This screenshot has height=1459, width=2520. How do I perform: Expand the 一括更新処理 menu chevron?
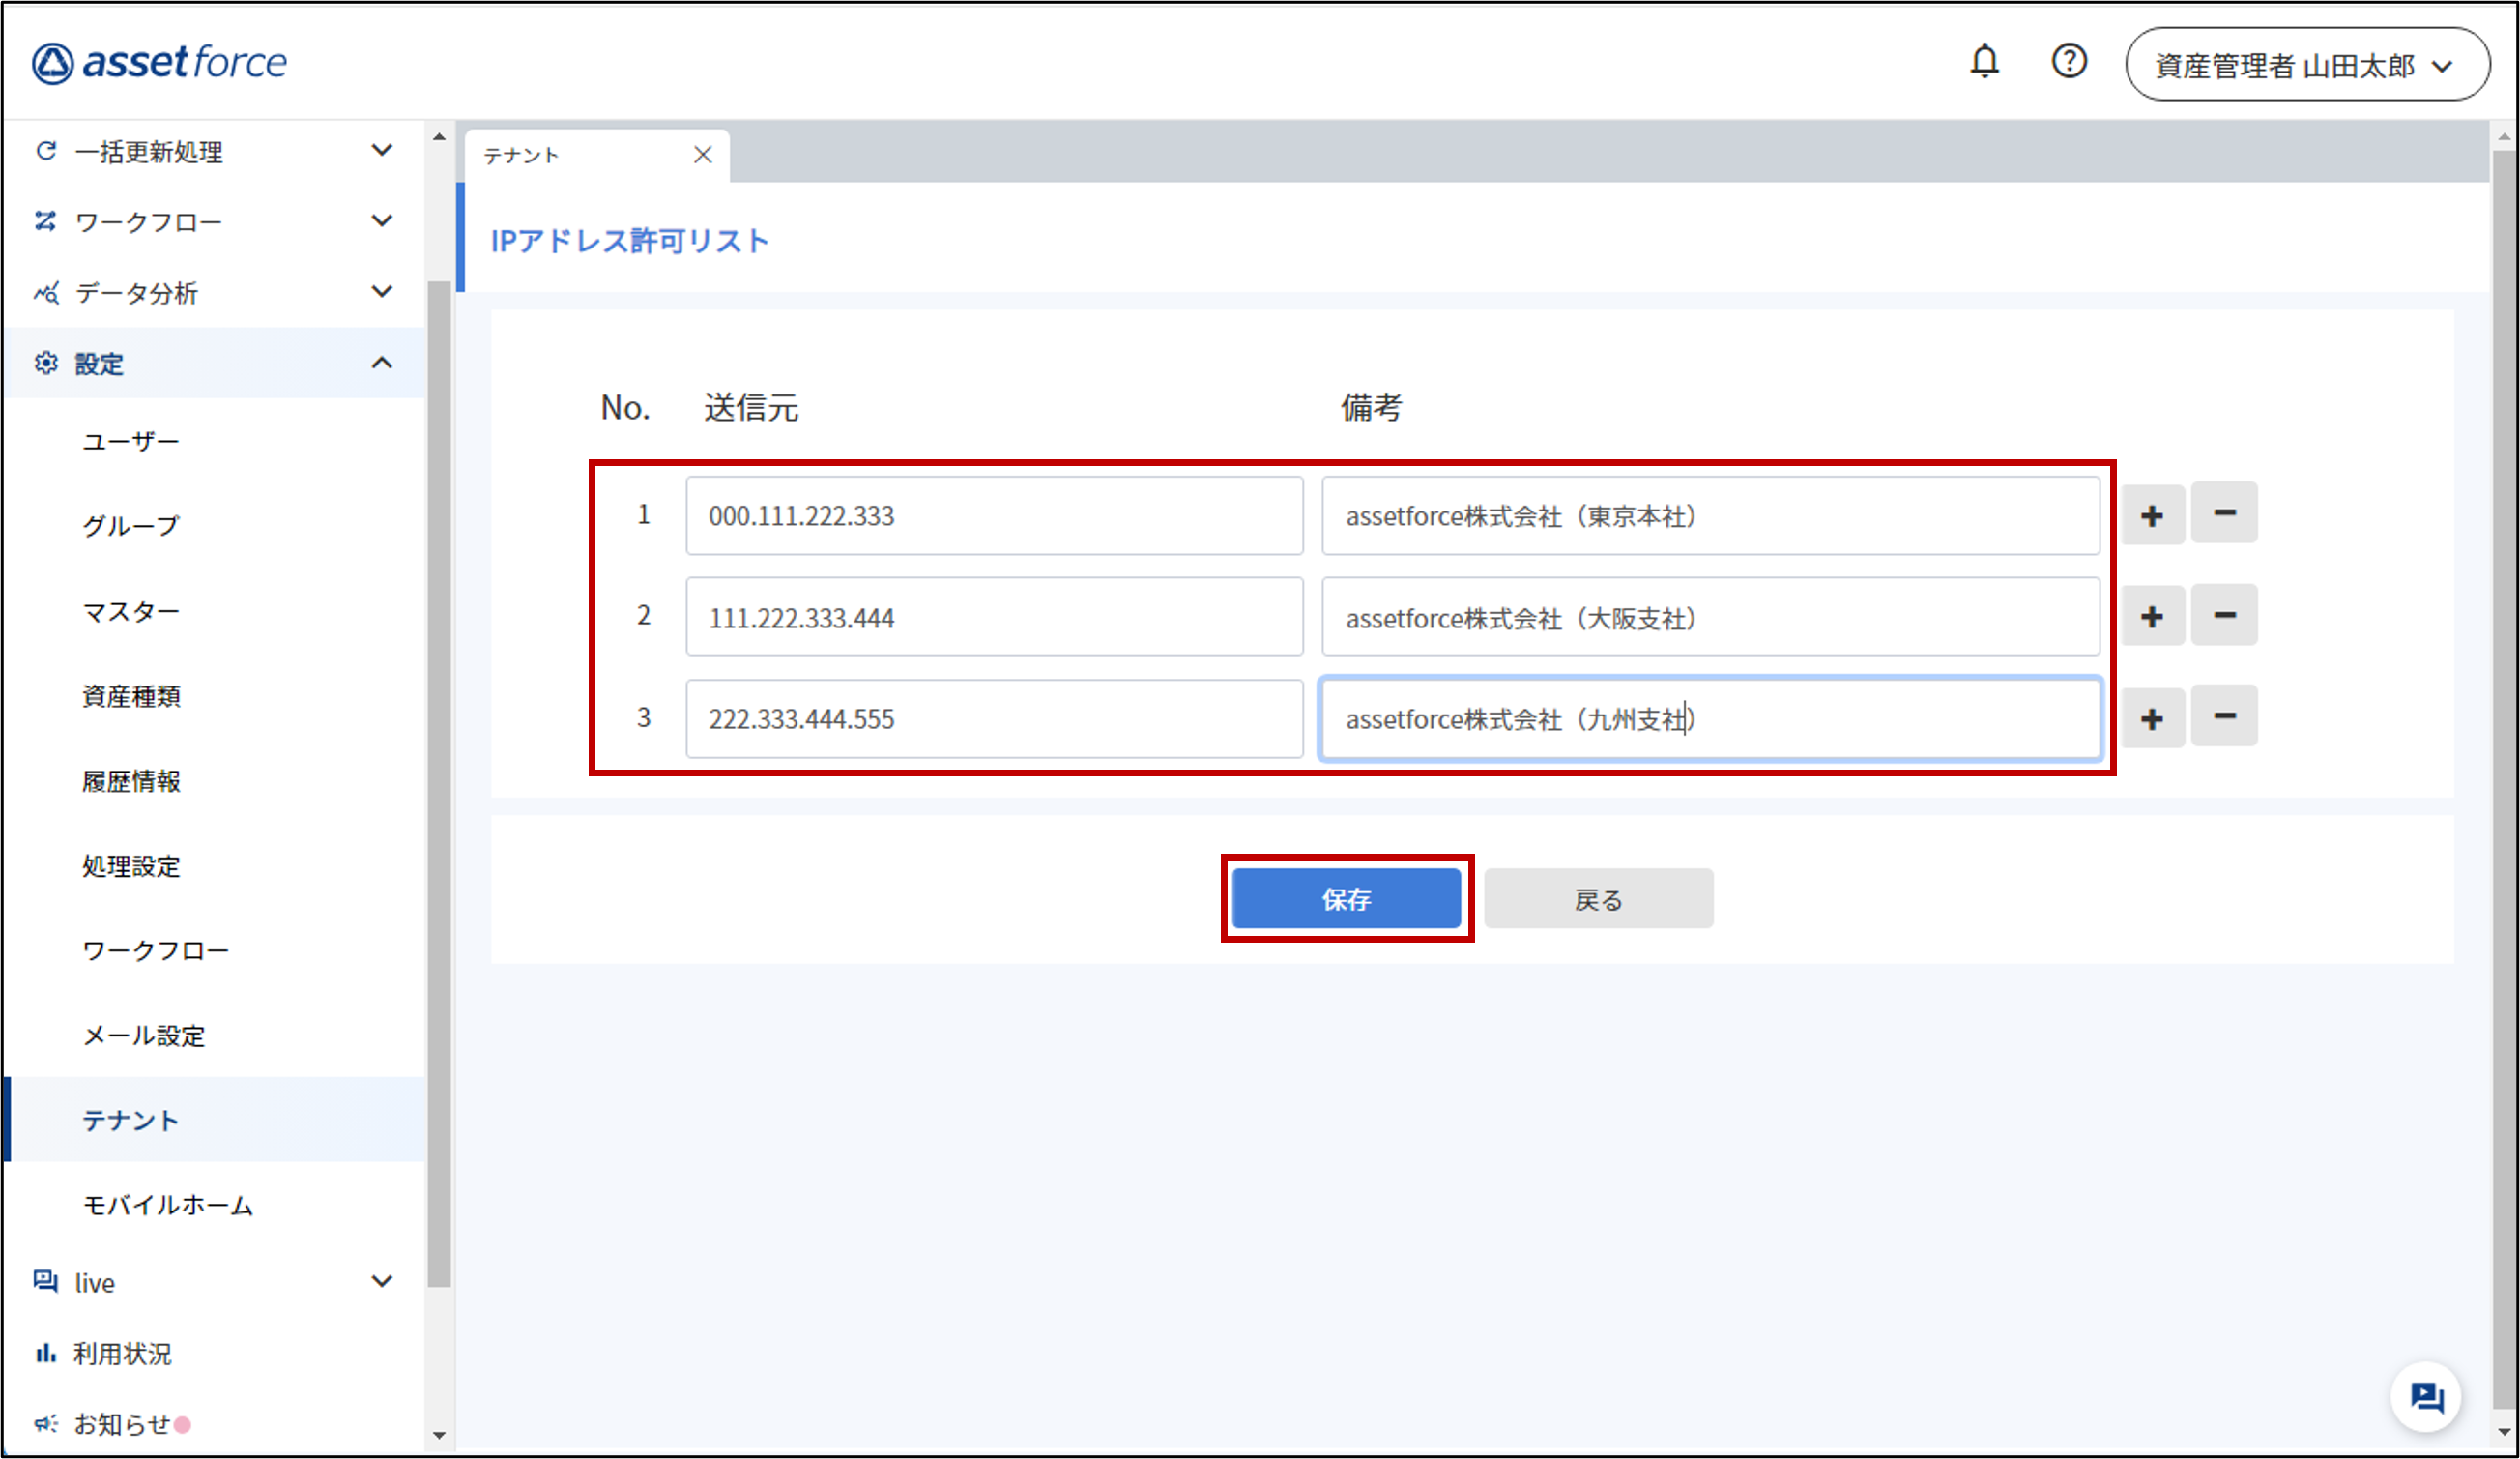coord(382,151)
